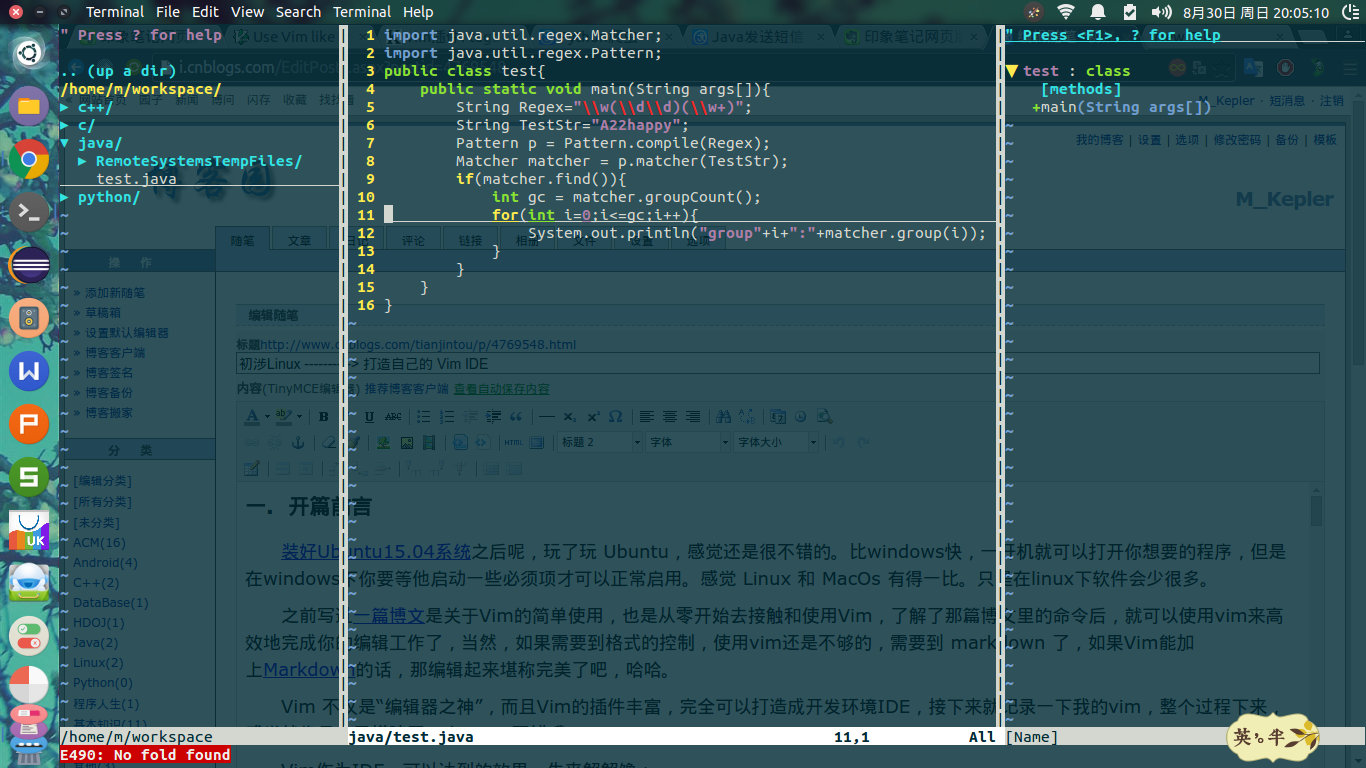Click line 3 'public class test{'
Screen dimensions: 1366x768
465,71
